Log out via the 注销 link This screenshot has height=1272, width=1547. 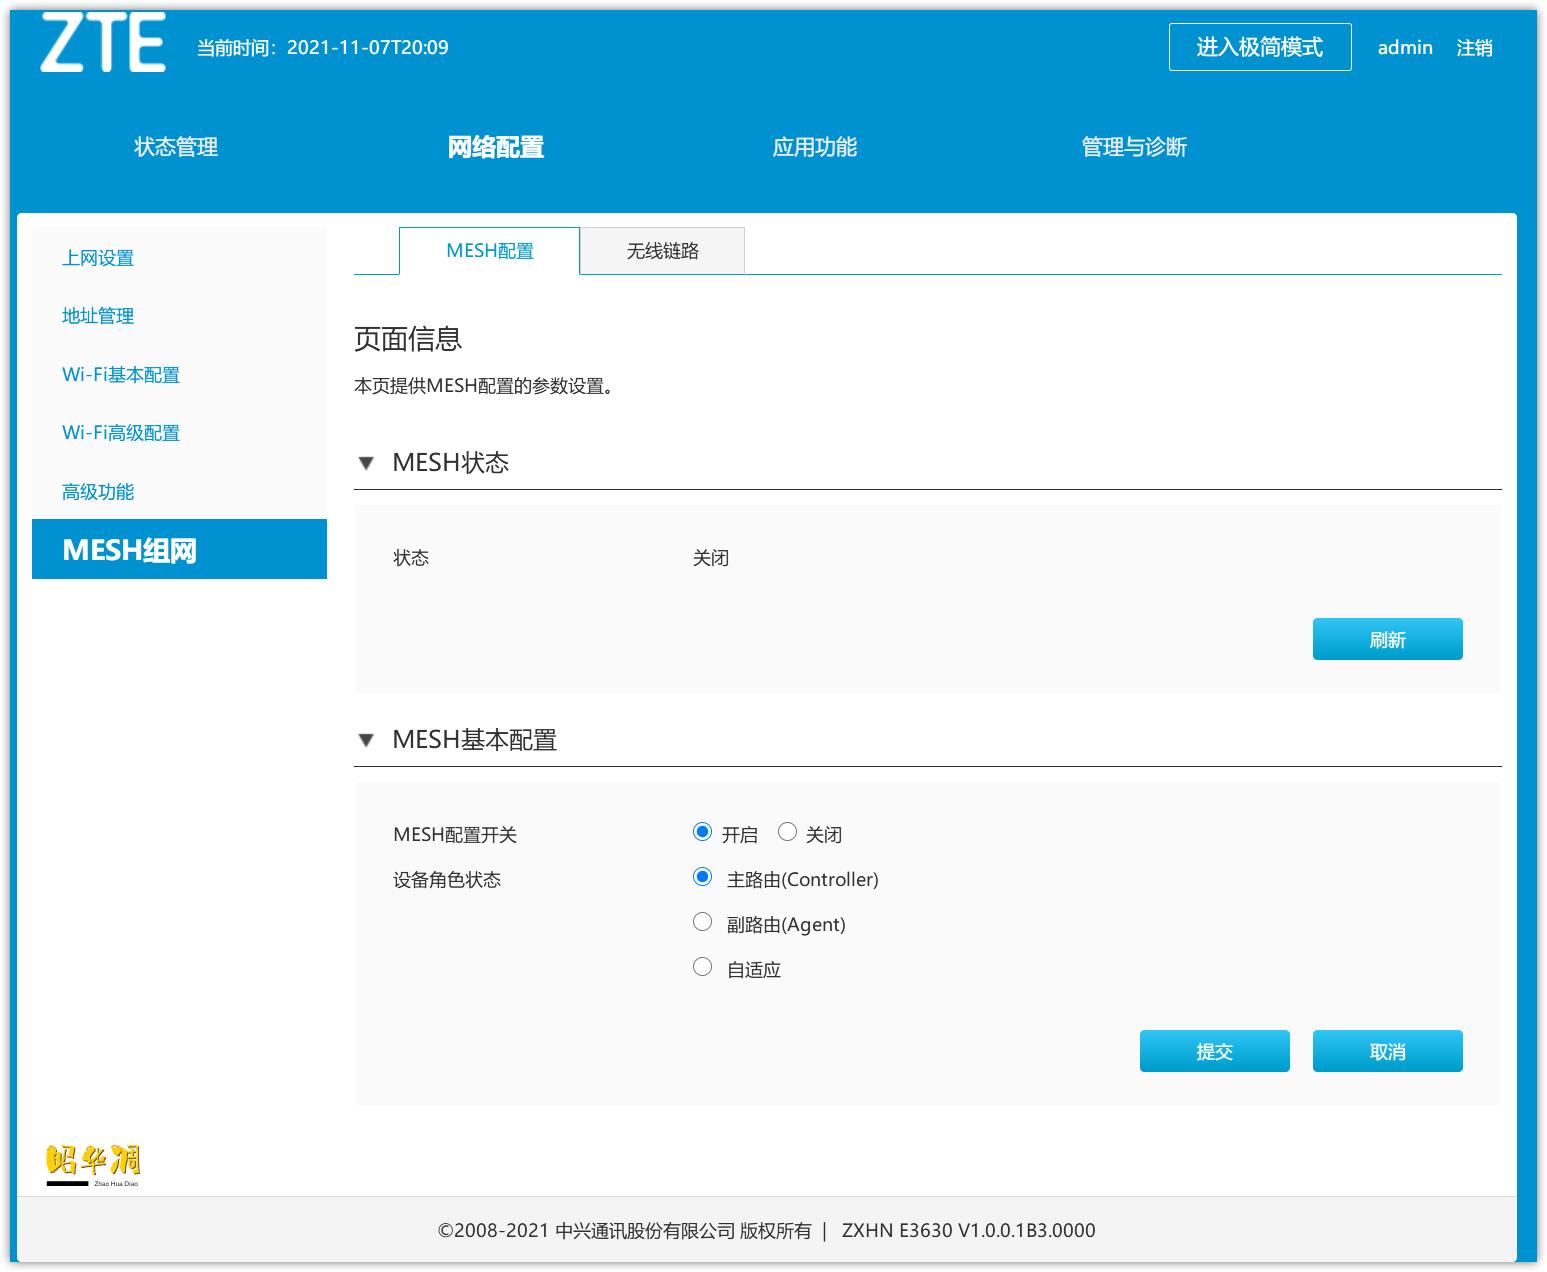(1474, 46)
